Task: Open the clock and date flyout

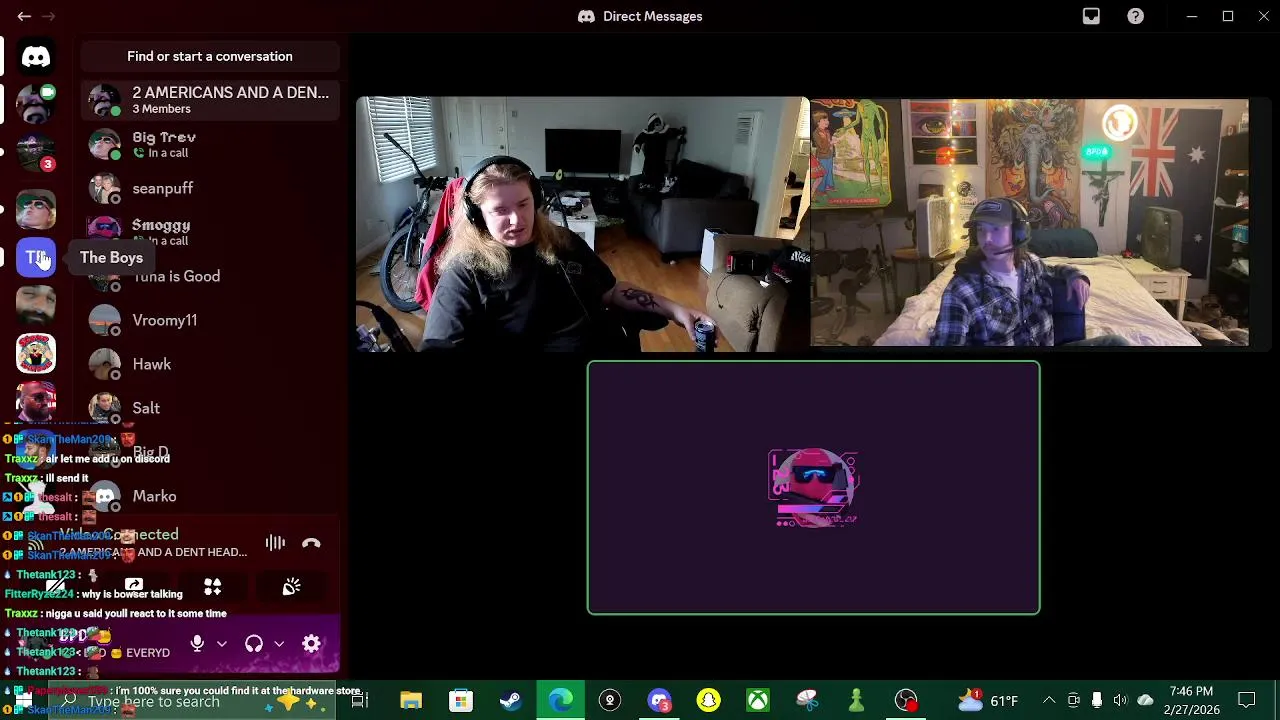Action: coord(1191,700)
